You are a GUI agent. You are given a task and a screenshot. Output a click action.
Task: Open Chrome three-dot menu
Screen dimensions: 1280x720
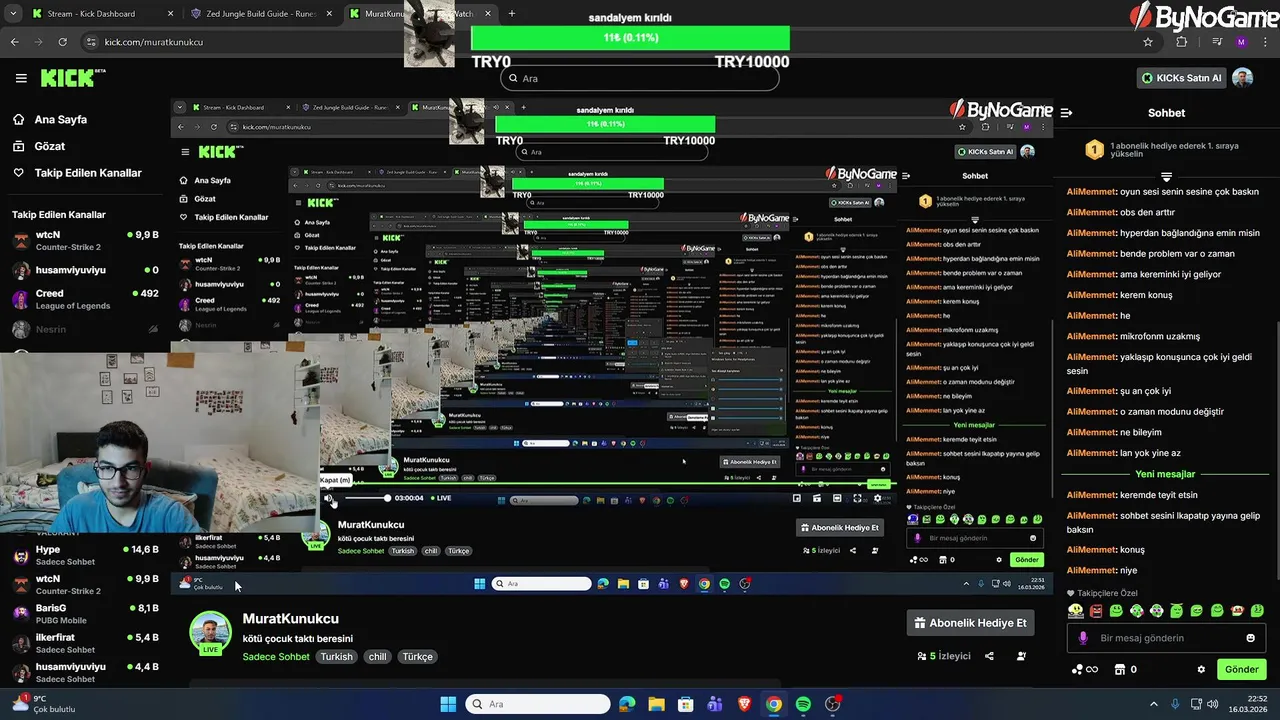(x=1265, y=42)
